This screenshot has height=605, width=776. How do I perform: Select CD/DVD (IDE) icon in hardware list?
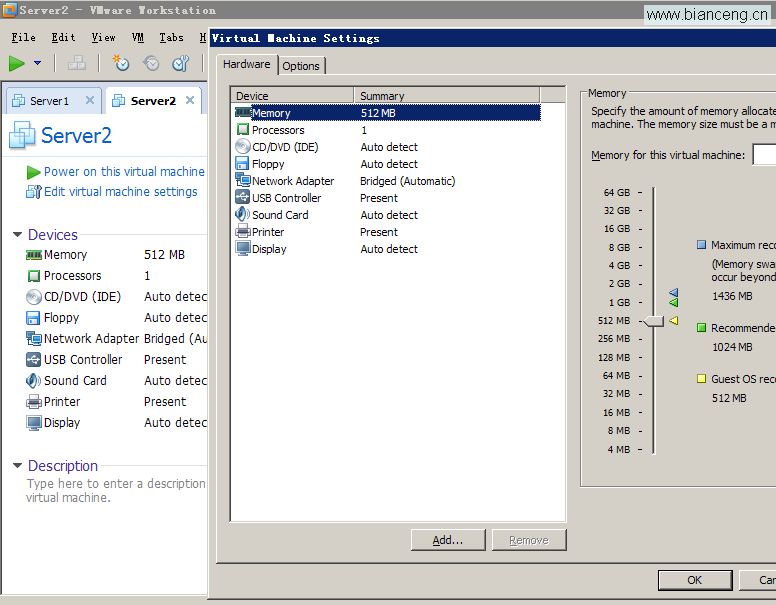(x=242, y=147)
